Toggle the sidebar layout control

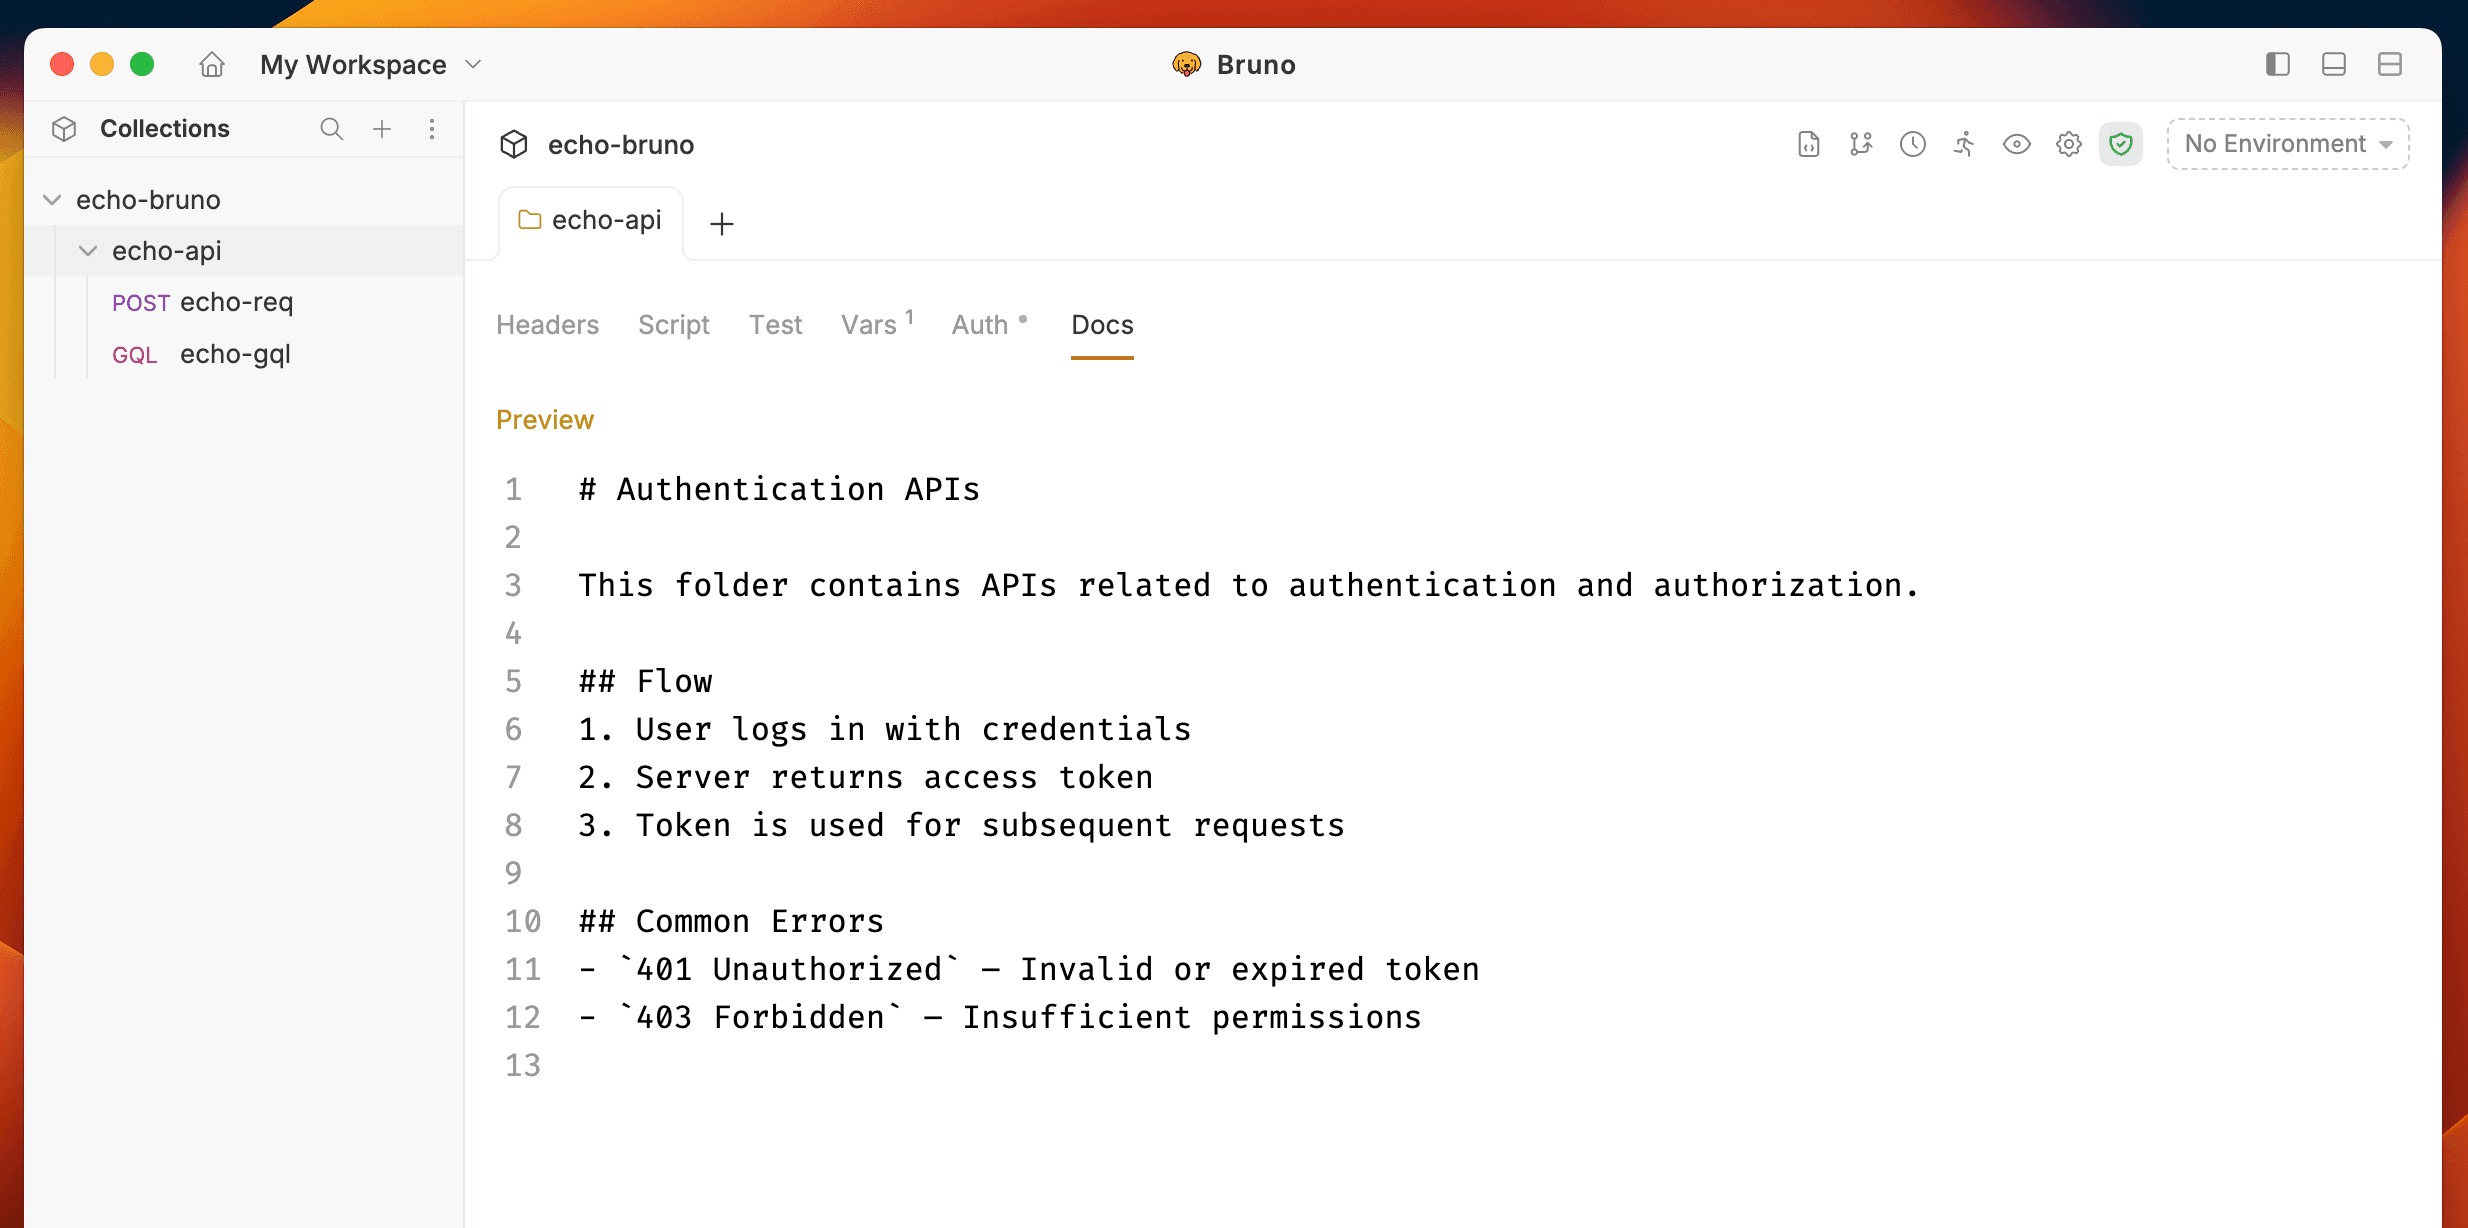pos(2277,64)
